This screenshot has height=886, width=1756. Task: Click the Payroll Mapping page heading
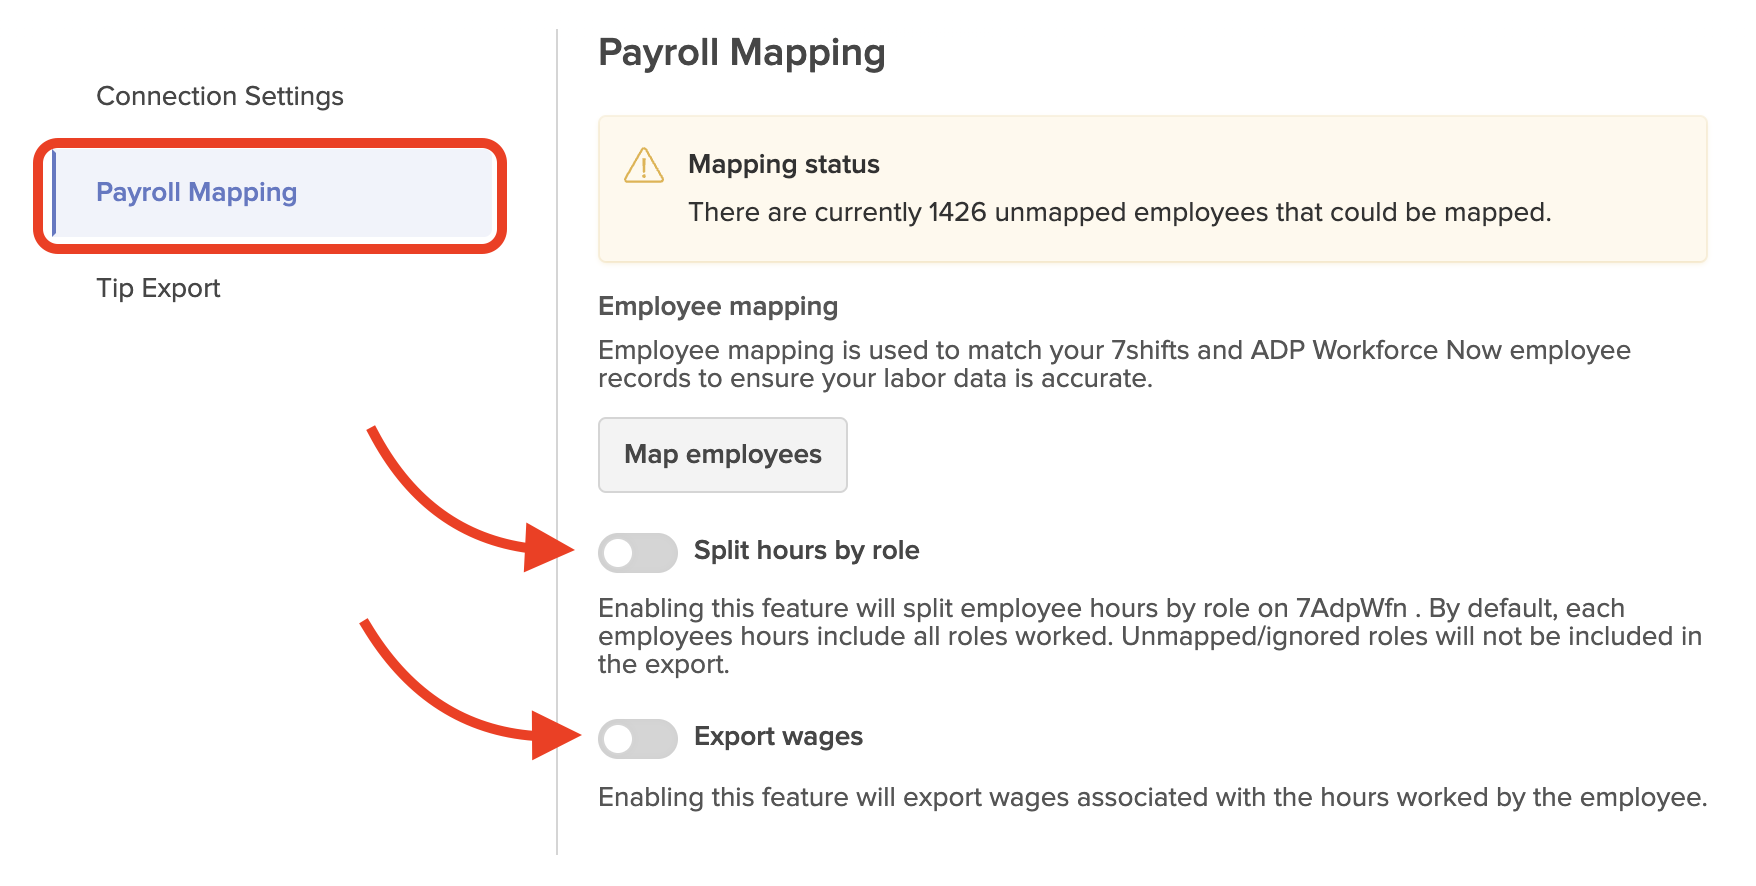741,52
